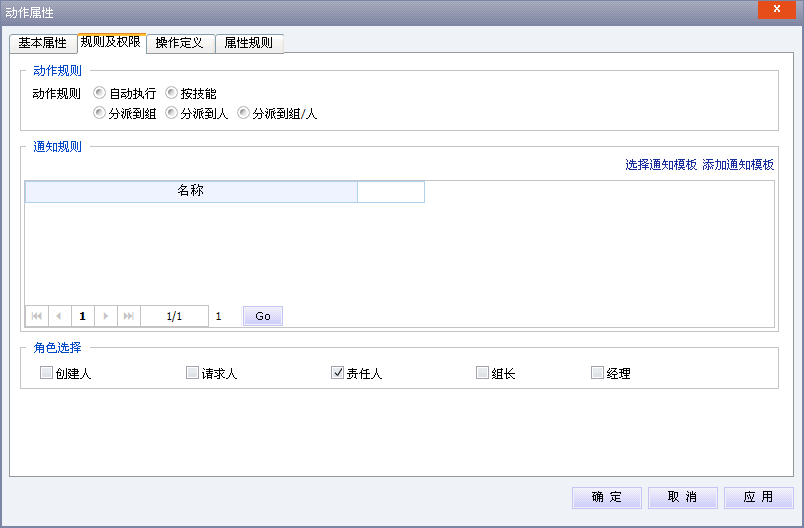804x528 pixels.
Task: Select the 分派到组/人 radio button
Action: coord(243,113)
